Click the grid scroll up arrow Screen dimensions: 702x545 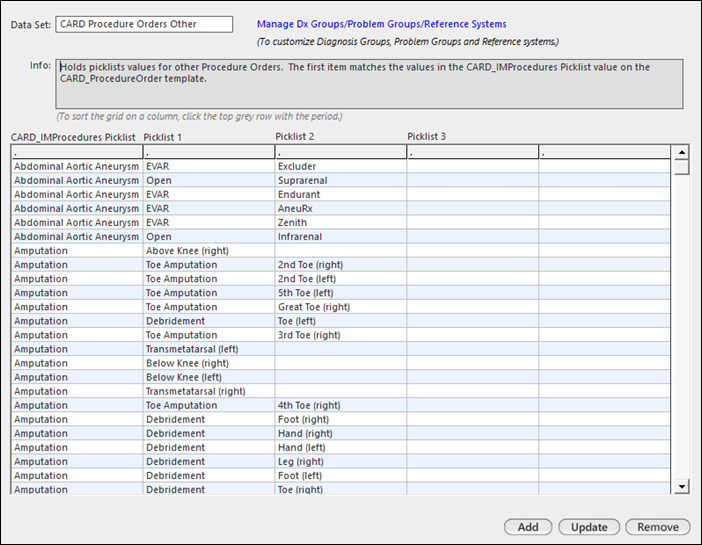(x=681, y=152)
